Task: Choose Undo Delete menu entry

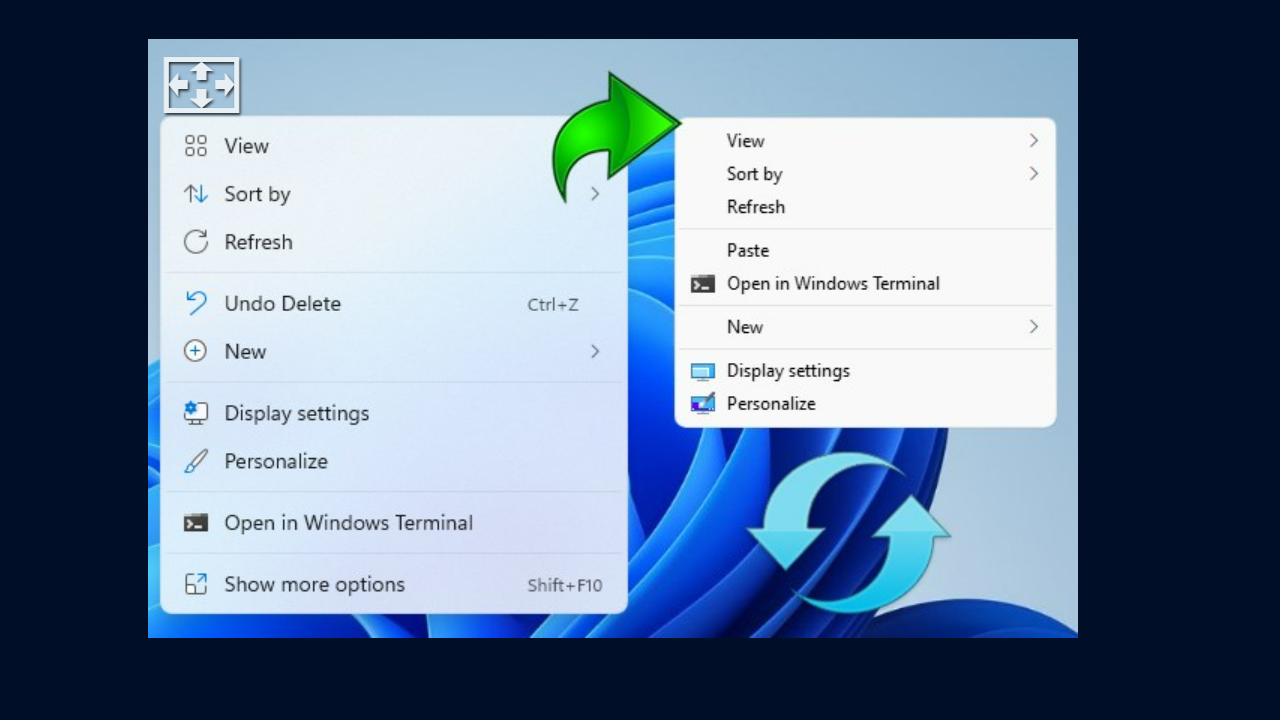Action: [x=394, y=303]
